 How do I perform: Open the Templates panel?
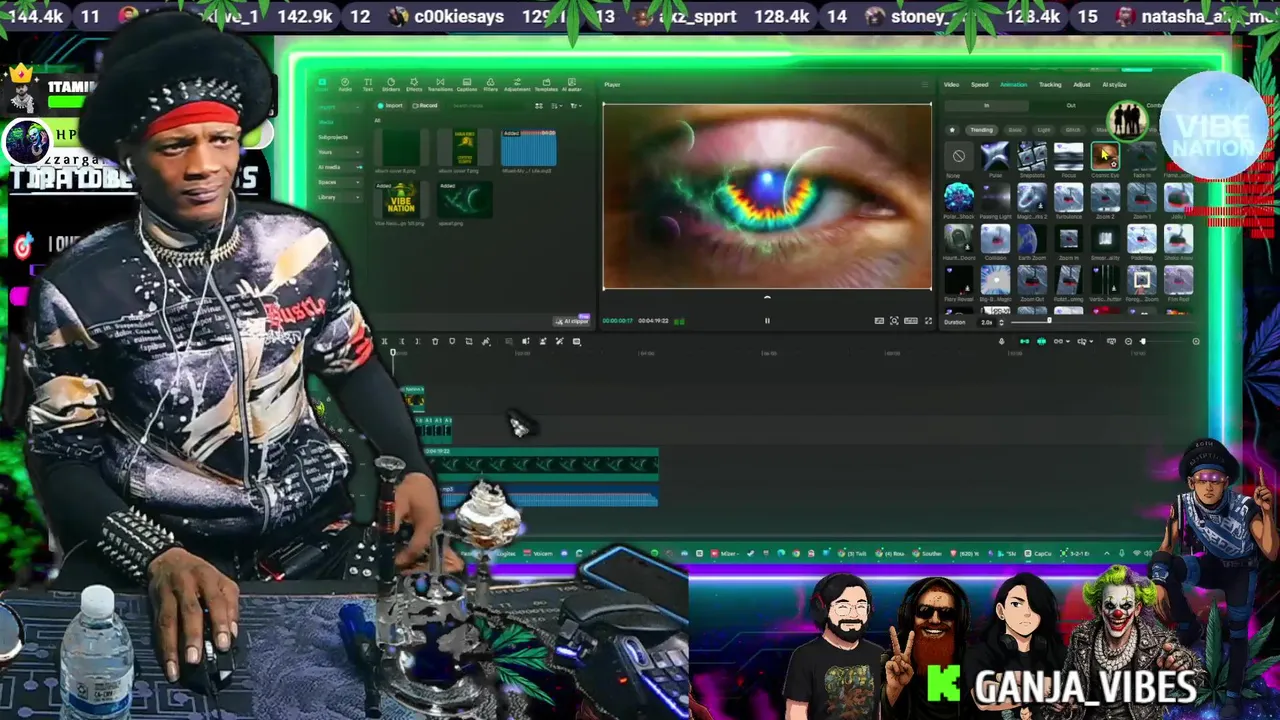tap(546, 85)
